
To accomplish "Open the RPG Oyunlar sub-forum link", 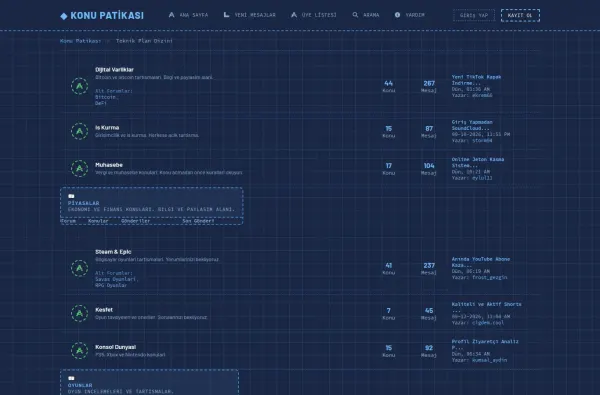I will click(x=111, y=286).
